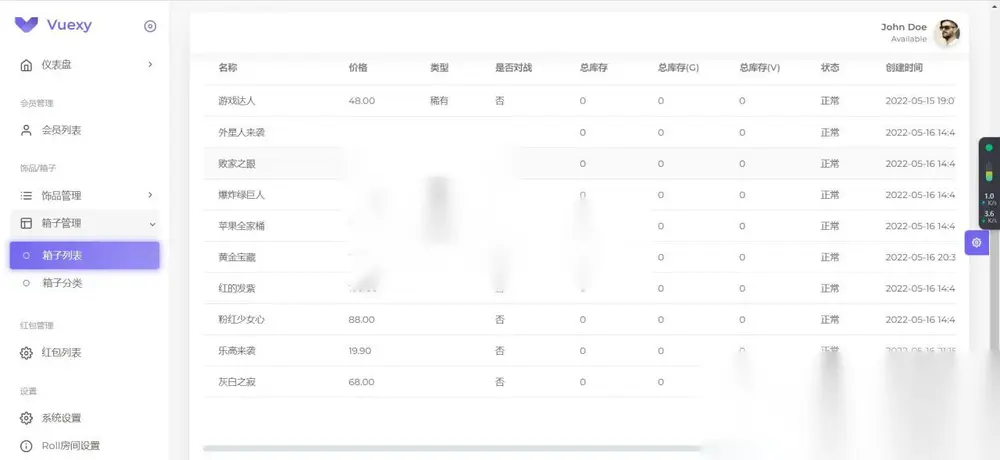Screen dimensions: 1000x460
Task: Open the John Doe avatar menu
Action: click(947, 33)
